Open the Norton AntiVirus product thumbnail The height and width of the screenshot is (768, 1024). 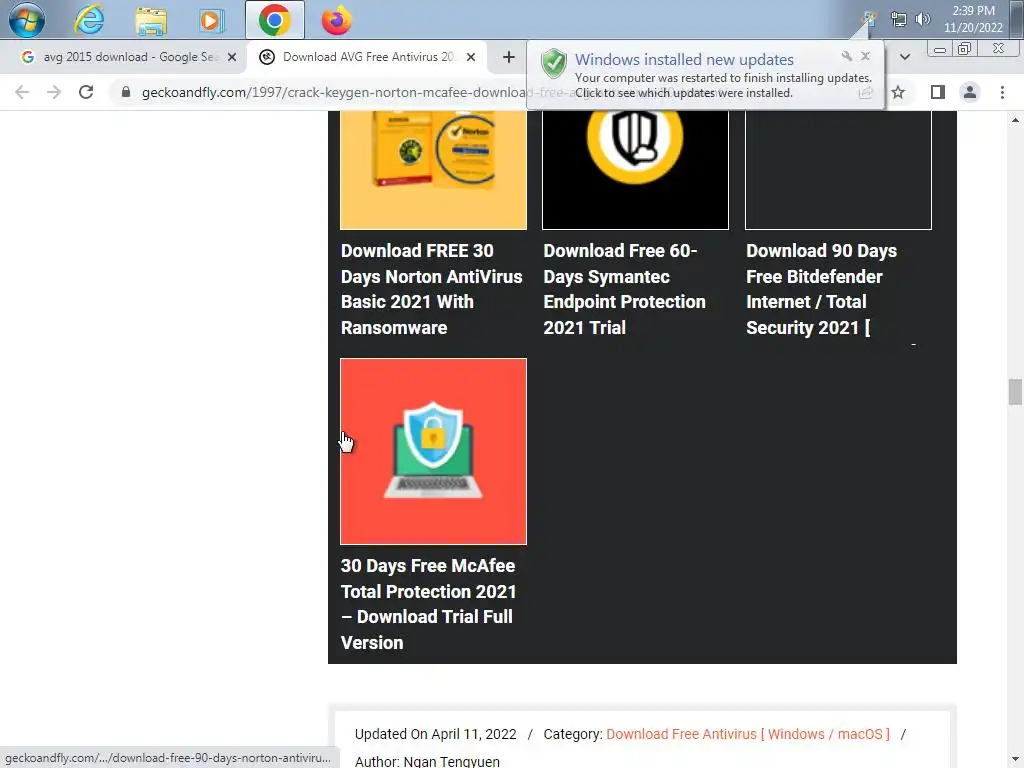click(x=434, y=170)
